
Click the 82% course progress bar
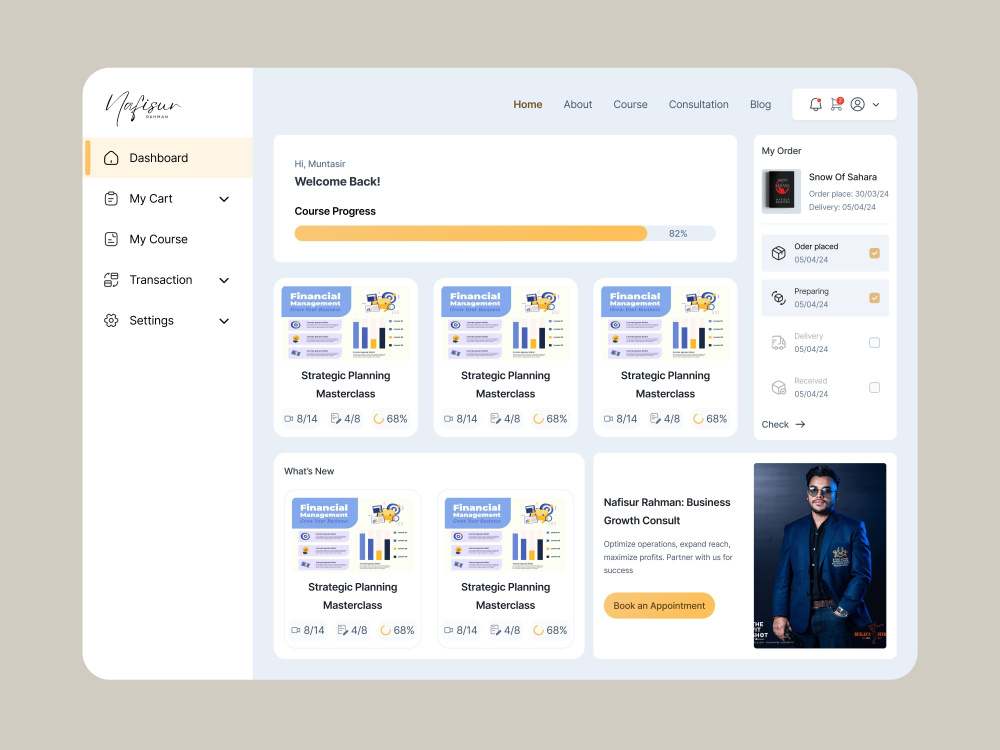coord(470,233)
